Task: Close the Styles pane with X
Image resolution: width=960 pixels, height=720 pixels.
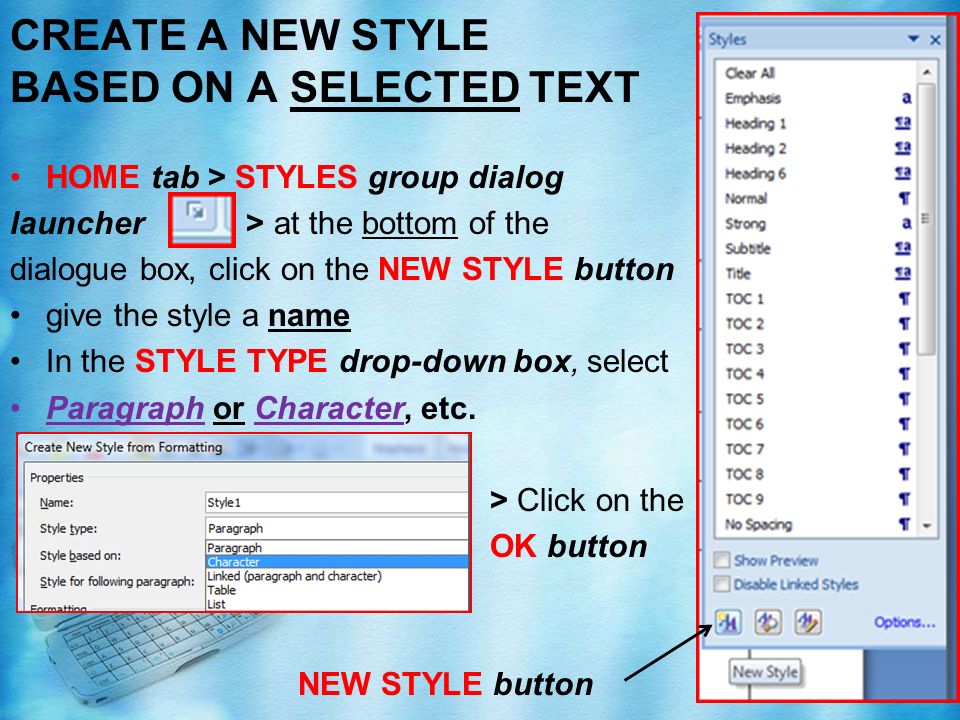Action: click(x=935, y=40)
